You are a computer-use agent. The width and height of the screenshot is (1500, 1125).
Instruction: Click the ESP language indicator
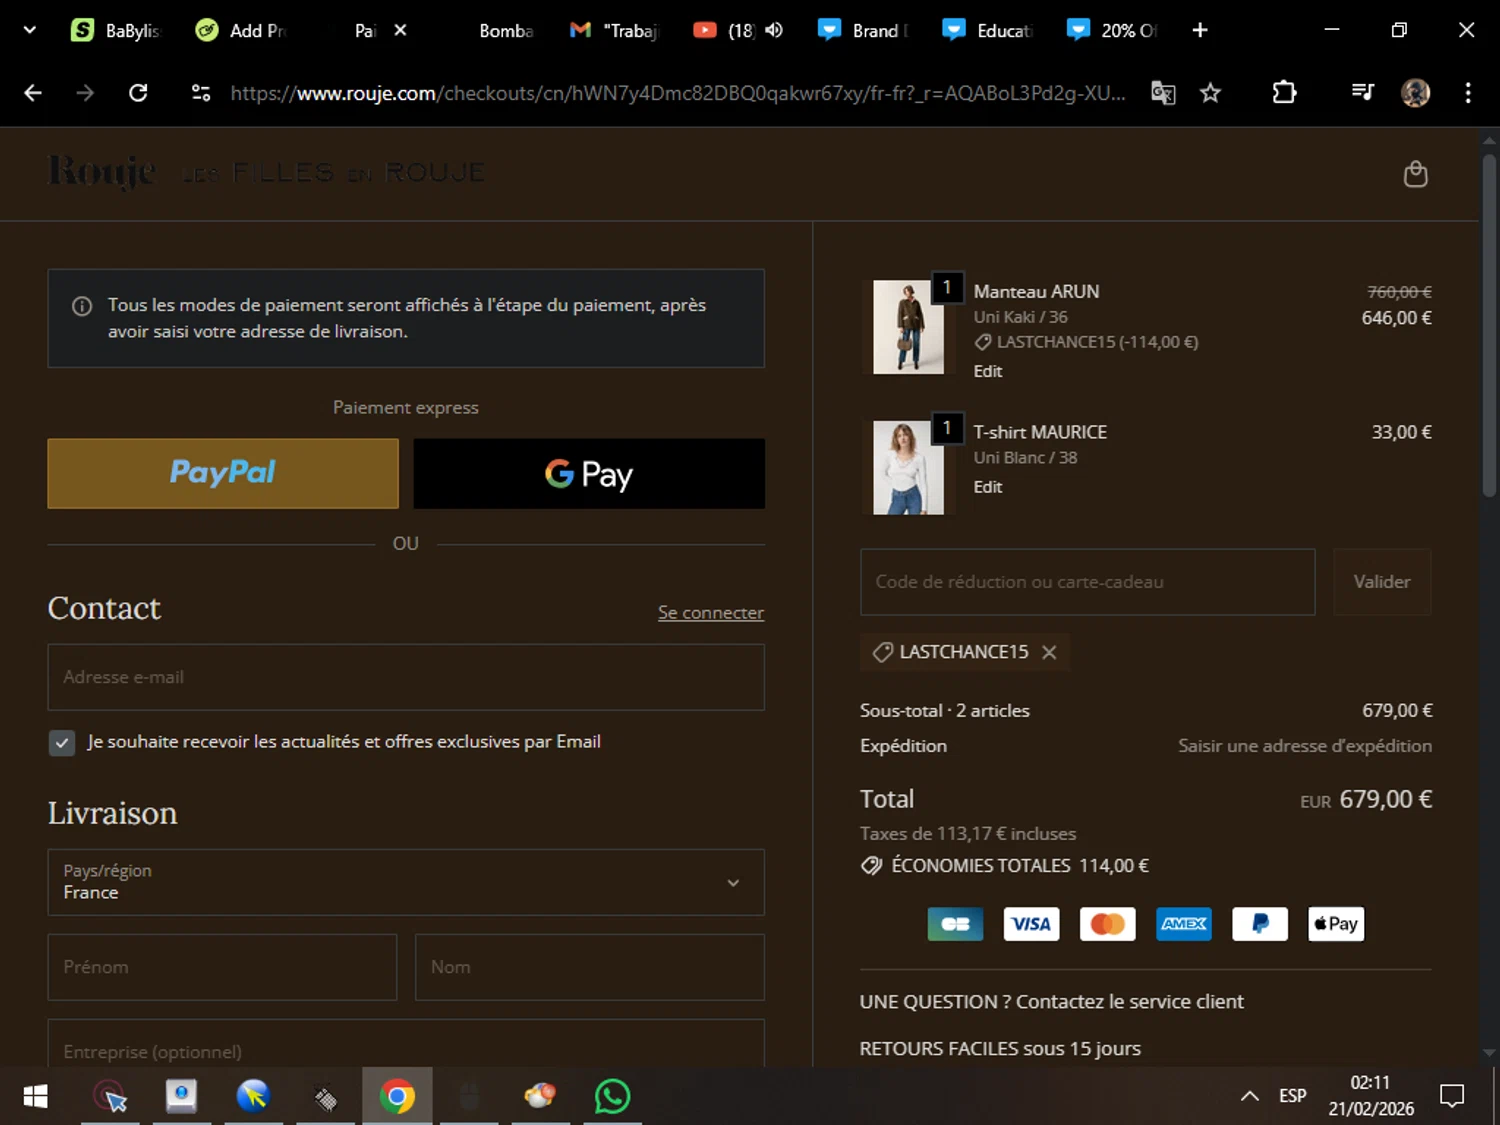1292,1096
